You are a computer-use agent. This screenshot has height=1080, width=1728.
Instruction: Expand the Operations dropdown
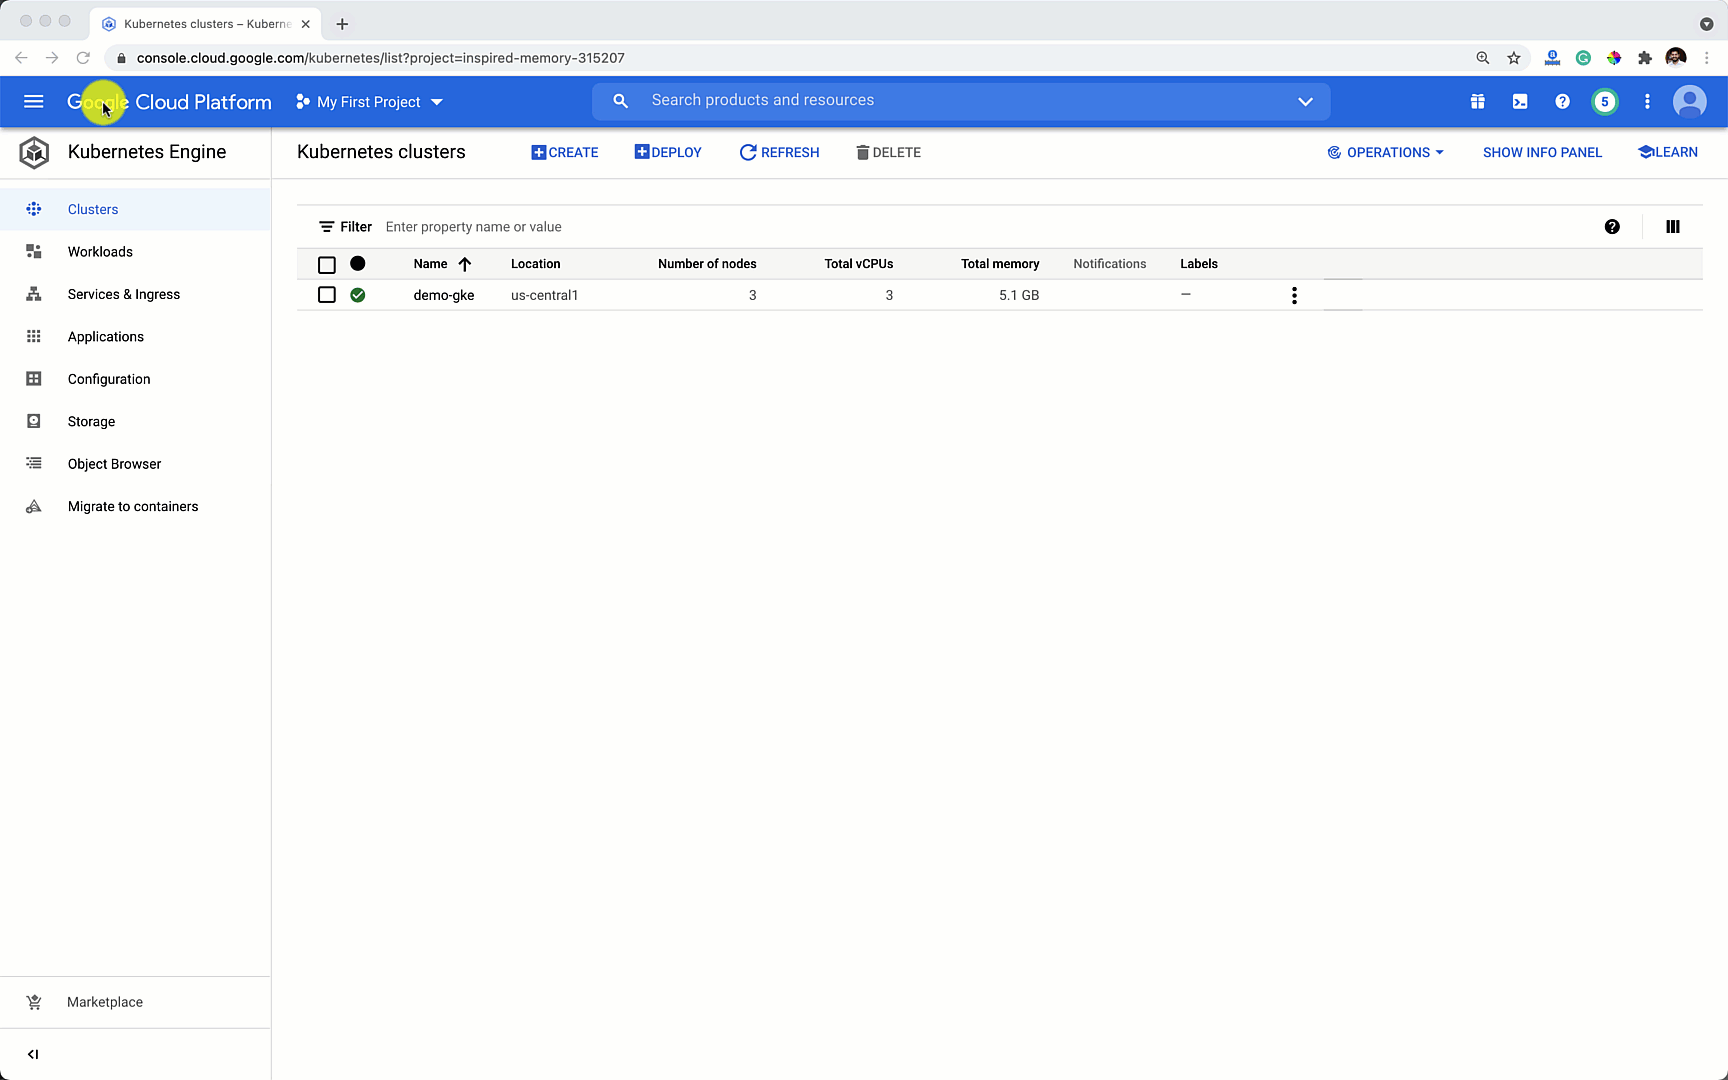pos(1386,152)
